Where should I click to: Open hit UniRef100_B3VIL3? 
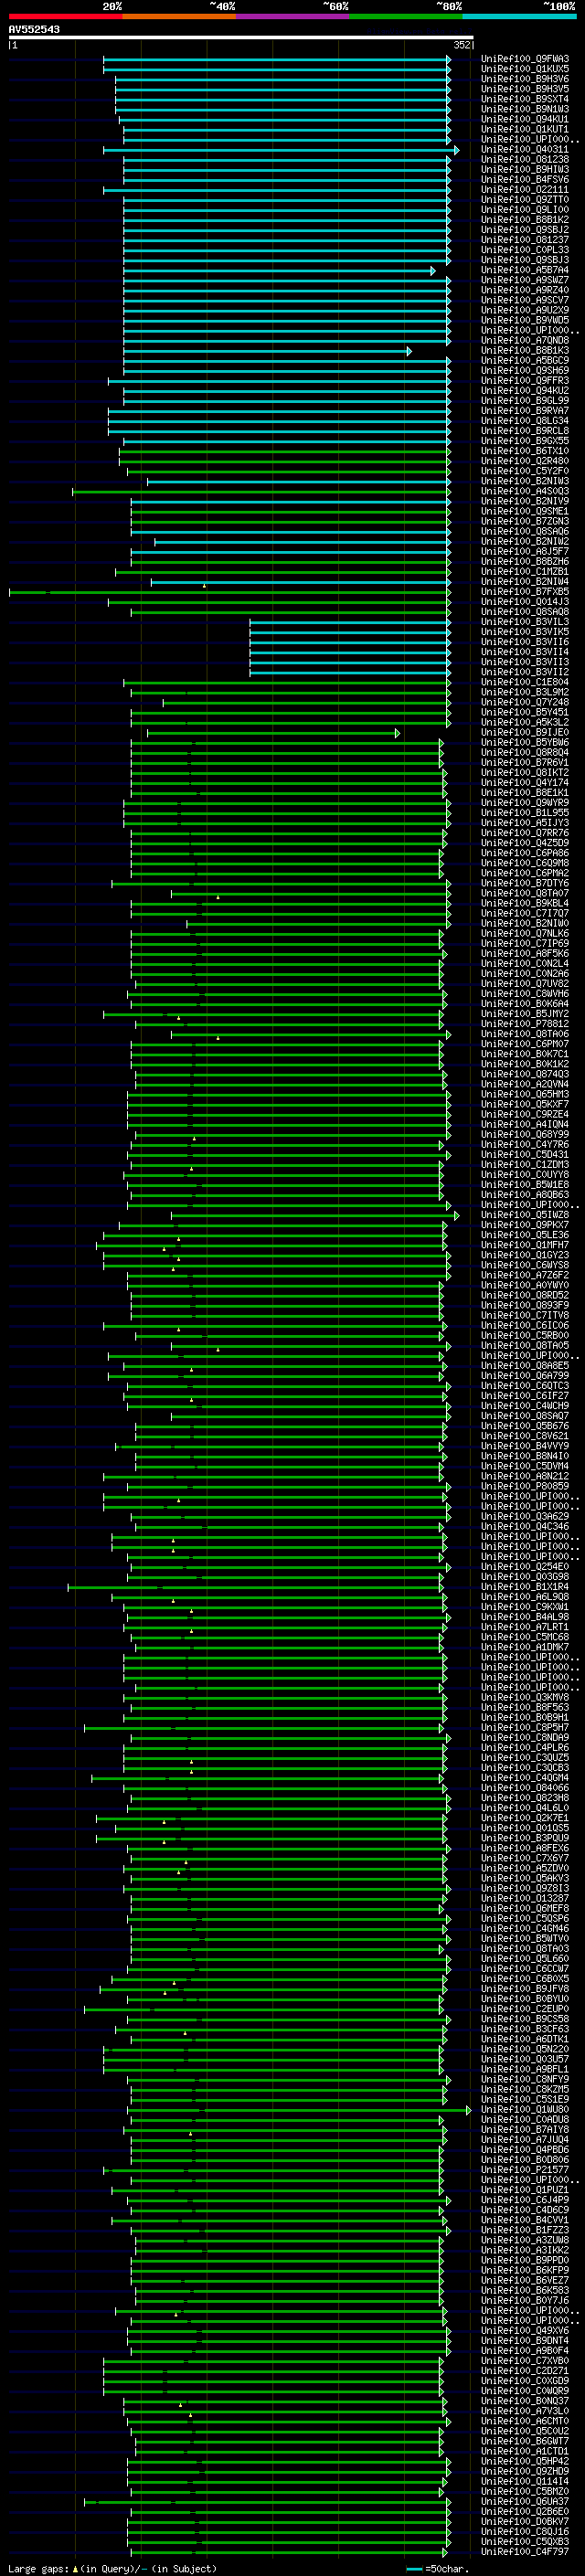(x=525, y=622)
